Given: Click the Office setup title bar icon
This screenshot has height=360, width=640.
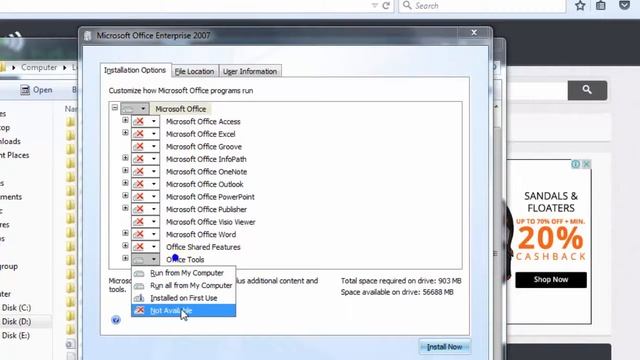Looking at the screenshot, I should click(x=88, y=36).
